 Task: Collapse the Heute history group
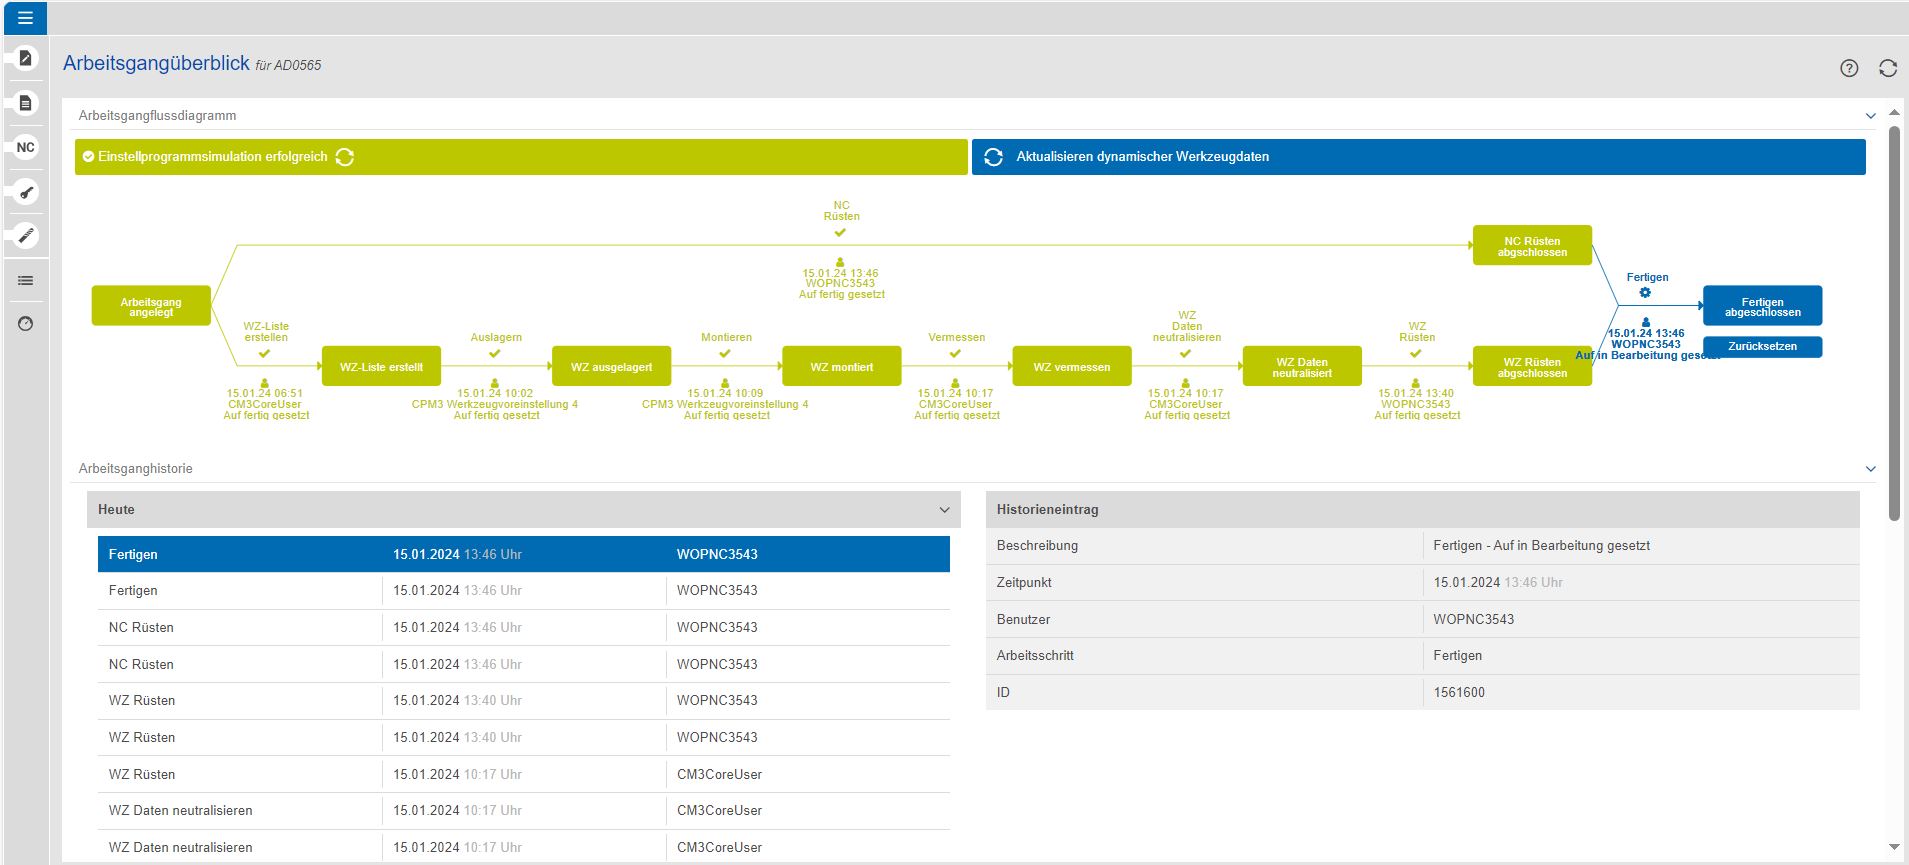pos(944,510)
